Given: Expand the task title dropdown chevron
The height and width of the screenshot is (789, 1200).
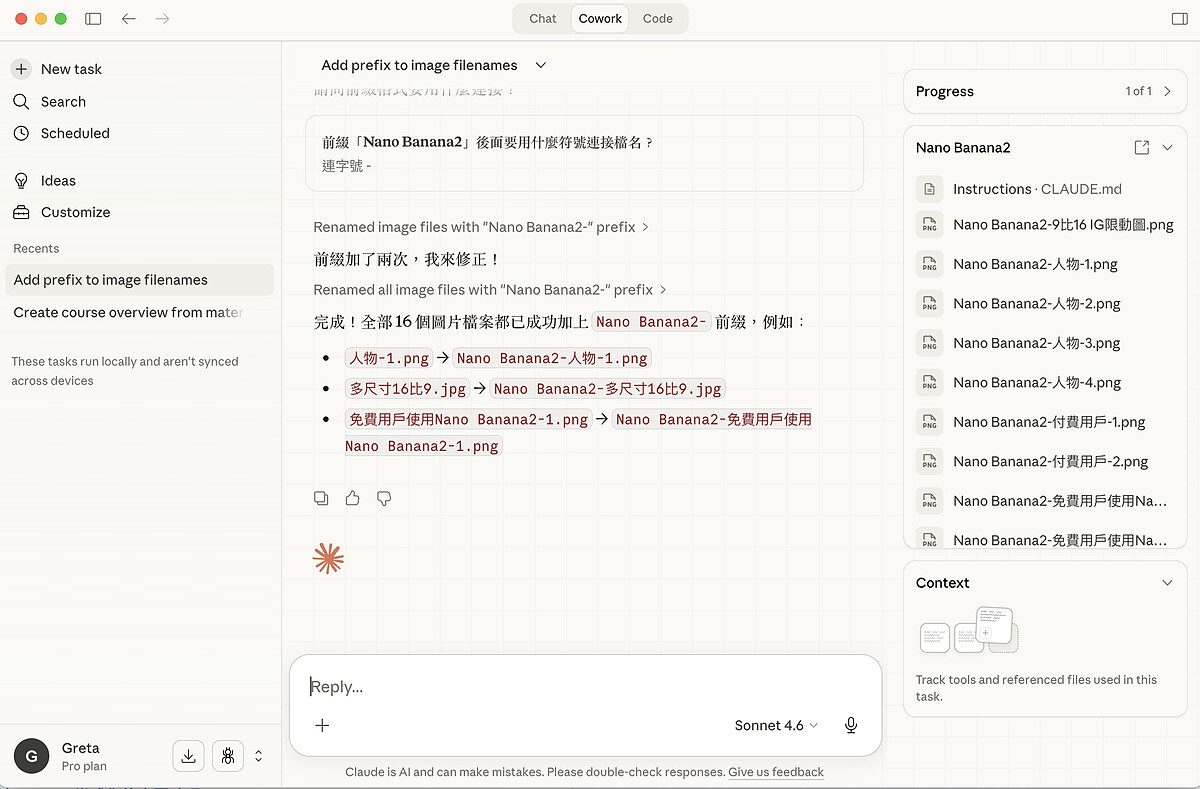Looking at the screenshot, I should coord(541,65).
